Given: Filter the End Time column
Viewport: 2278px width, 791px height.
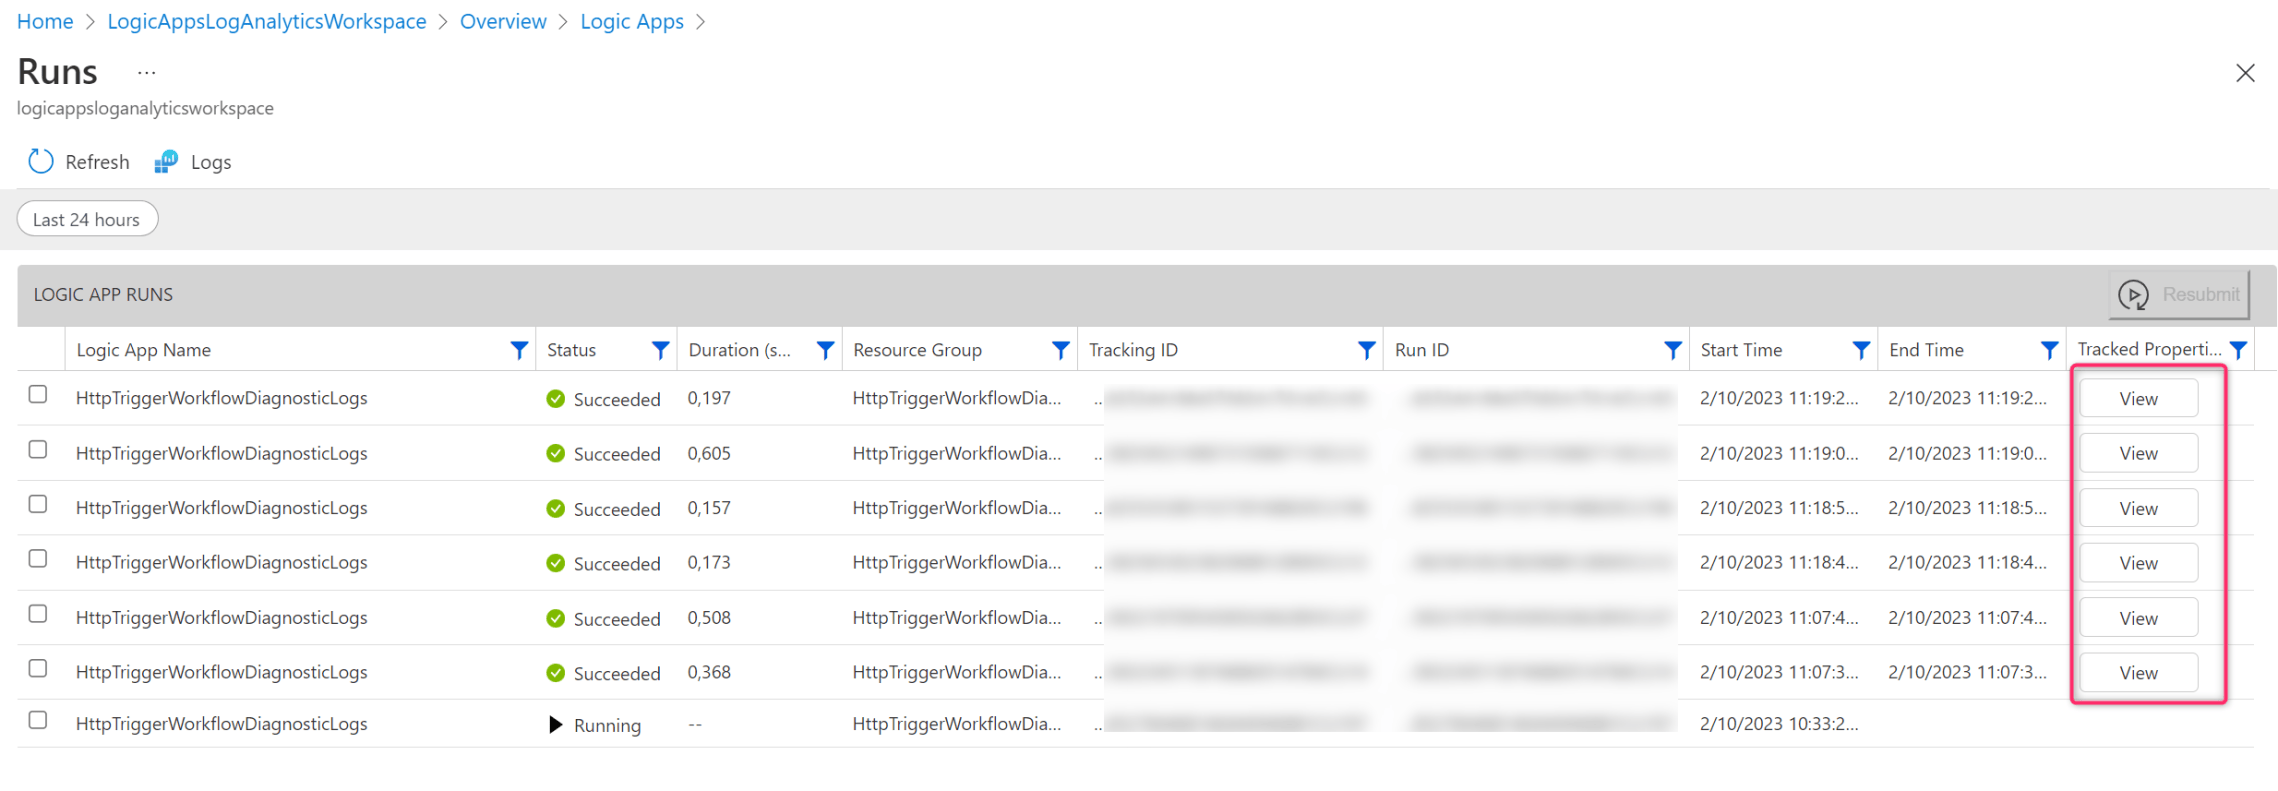Looking at the screenshot, I should 2049,350.
